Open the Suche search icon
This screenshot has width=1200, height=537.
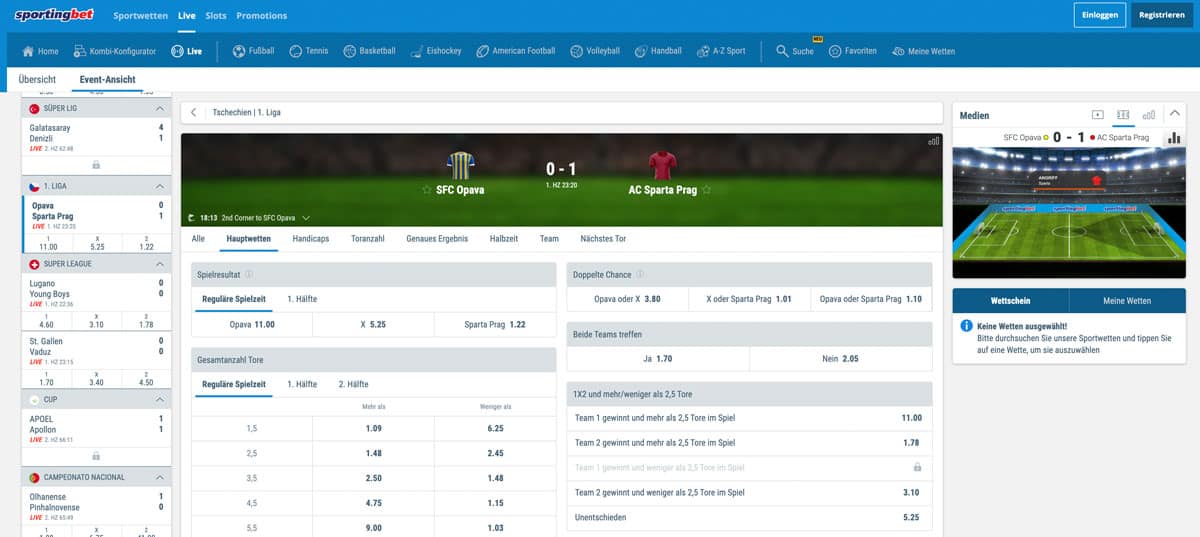point(783,51)
